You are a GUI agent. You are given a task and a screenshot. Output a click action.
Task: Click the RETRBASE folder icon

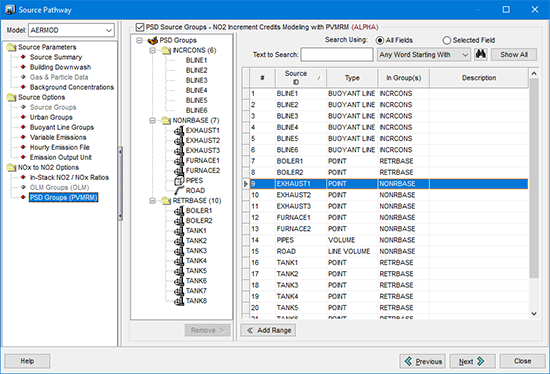coord(166,201)
